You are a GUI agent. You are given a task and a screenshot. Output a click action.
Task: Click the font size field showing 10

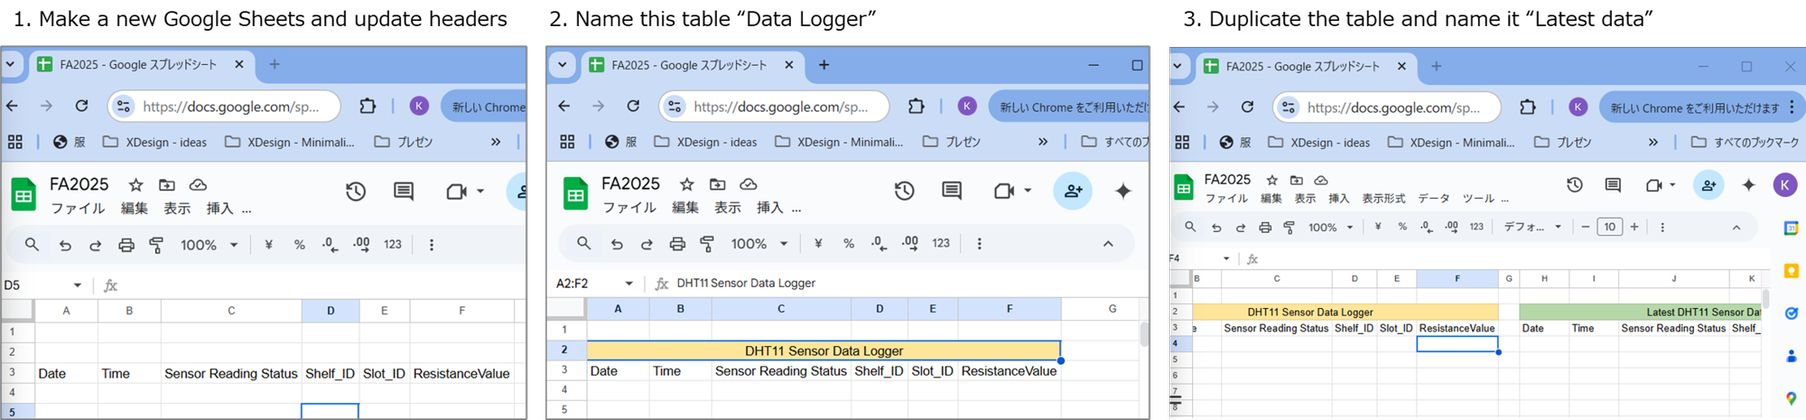click(x=1609, y=227)
